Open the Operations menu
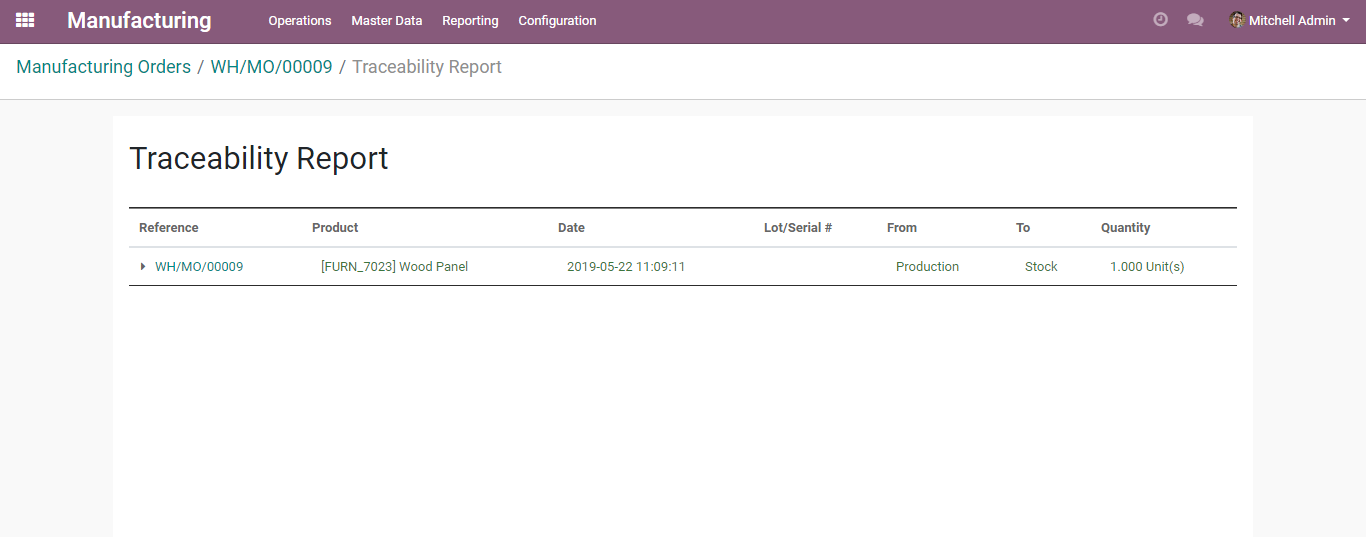The image size is (1366, 537). coord(300,20)
